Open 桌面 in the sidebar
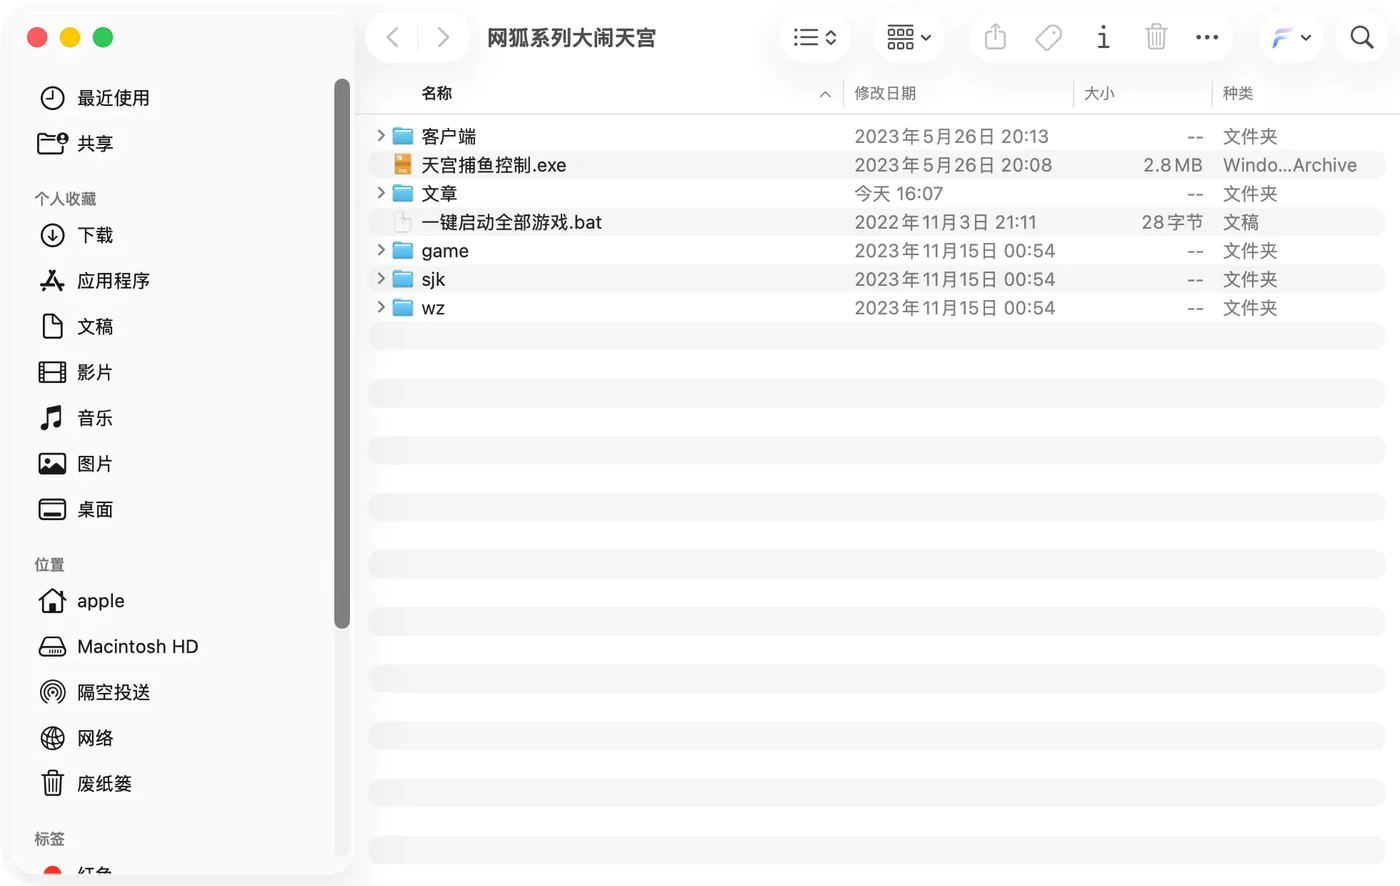Screen dimensions: 1400x886 [76, 510]
